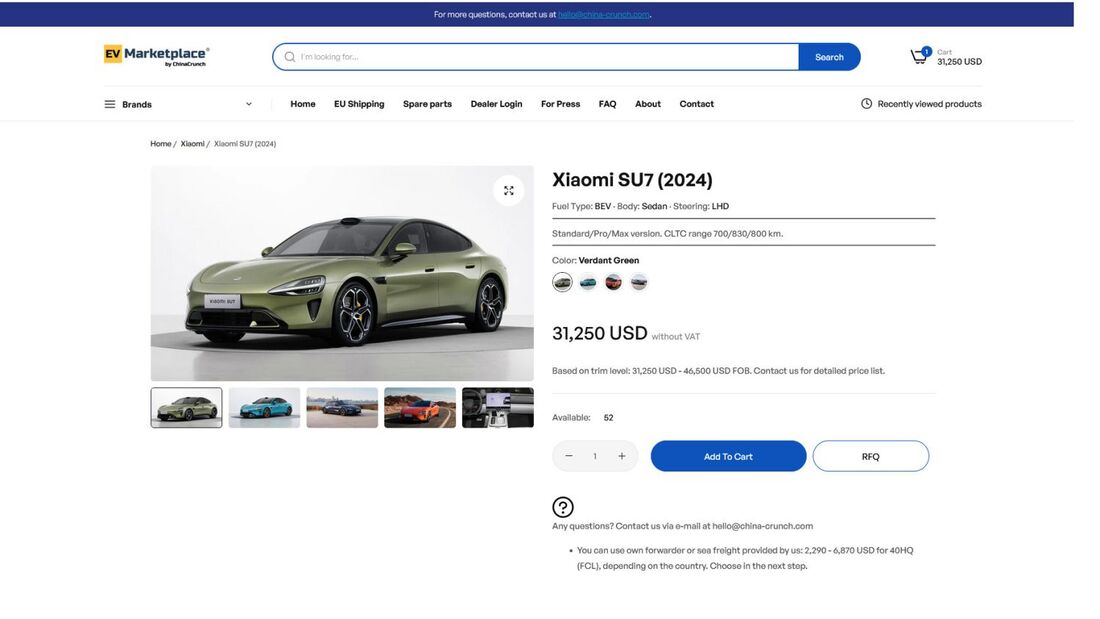Click the Search button
The width and height of the screenshot is (1100, 619).
829,57
